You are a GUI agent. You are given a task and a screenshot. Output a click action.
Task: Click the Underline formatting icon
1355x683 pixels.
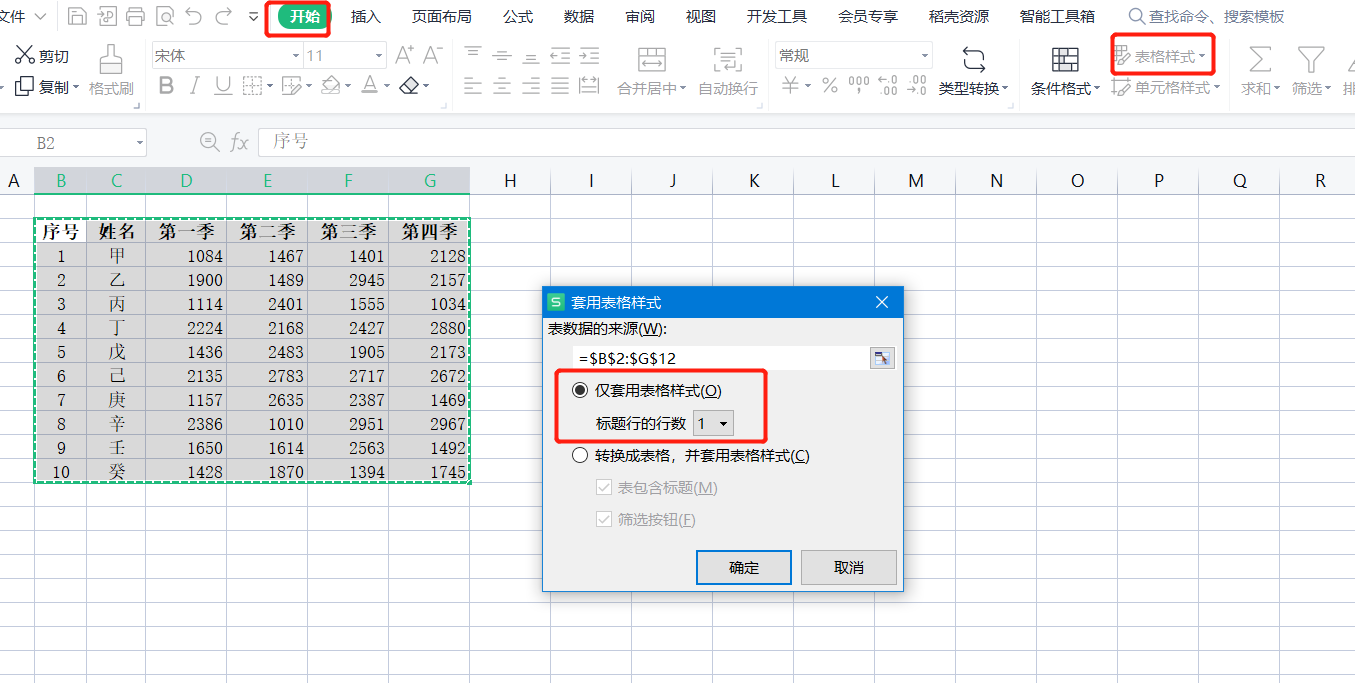click(x=223, y=86)
